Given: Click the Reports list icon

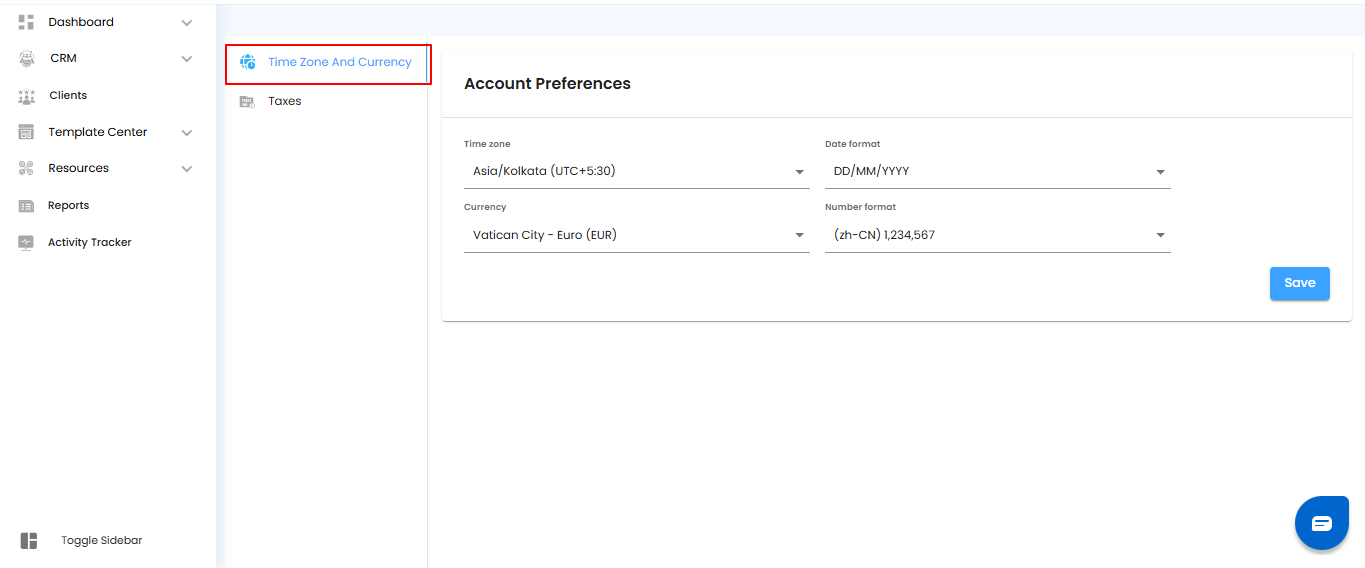Looking at the screenshot, I should (x=27, y=206).
